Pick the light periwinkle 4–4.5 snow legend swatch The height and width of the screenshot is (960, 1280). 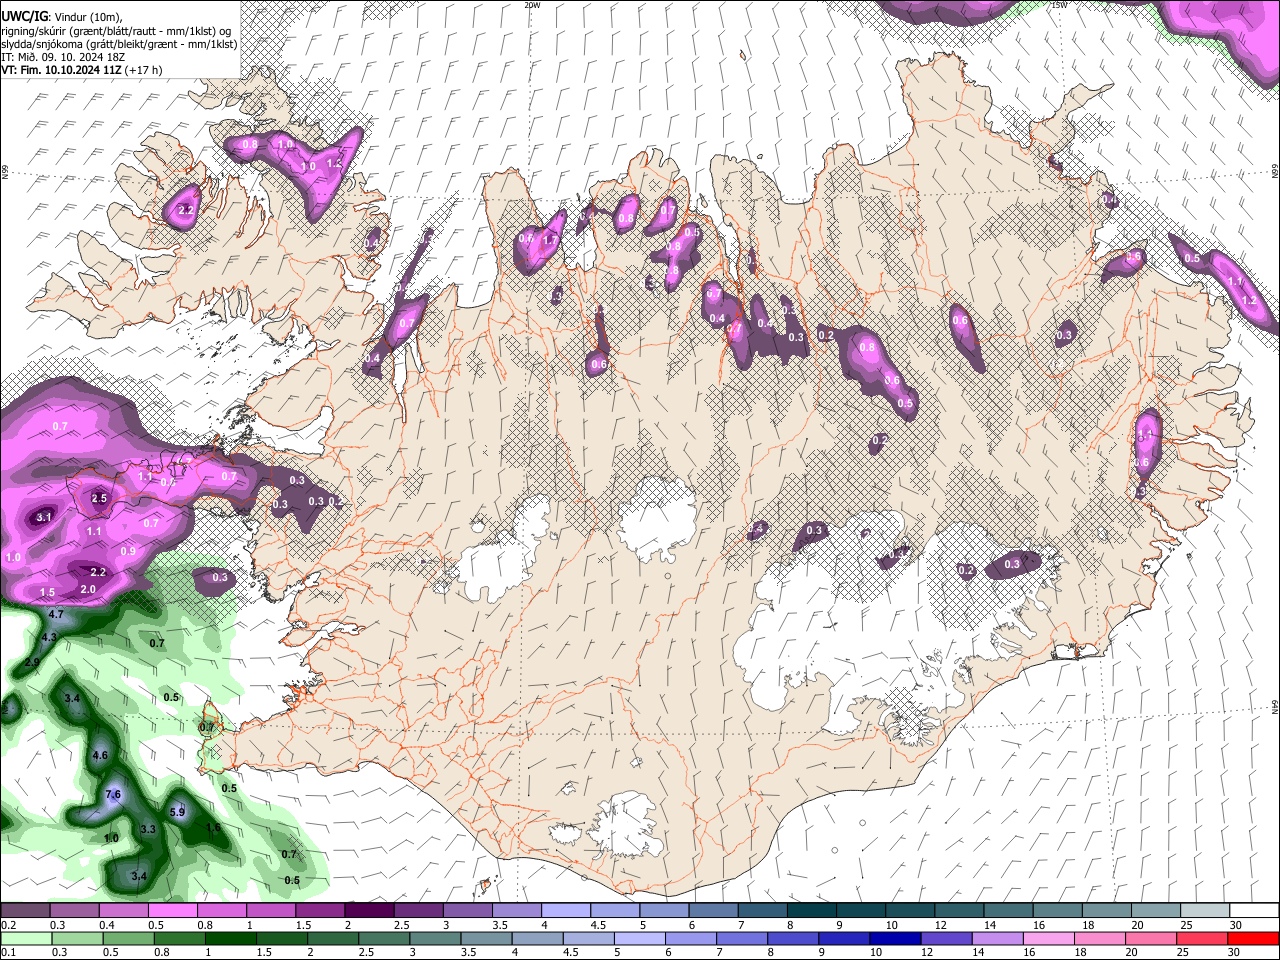[566, 911]
